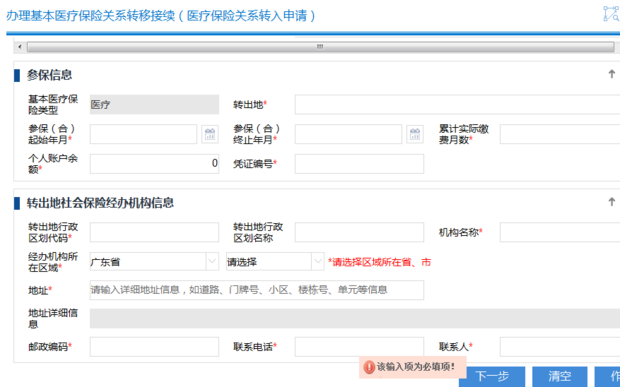Open calendar picker for 参保起始年月
The width and height of the screenshot is (620, 387).
click(x=210, y=134)
